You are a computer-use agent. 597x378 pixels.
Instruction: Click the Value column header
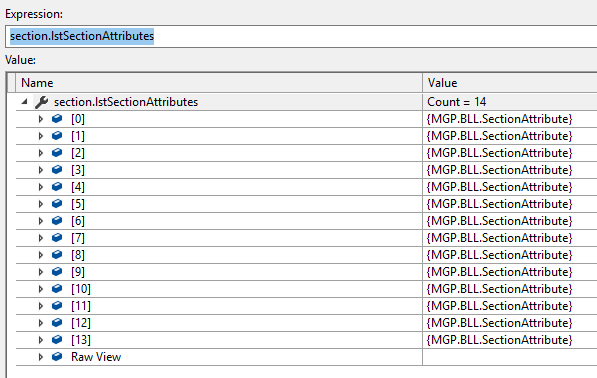click(510, 83)
